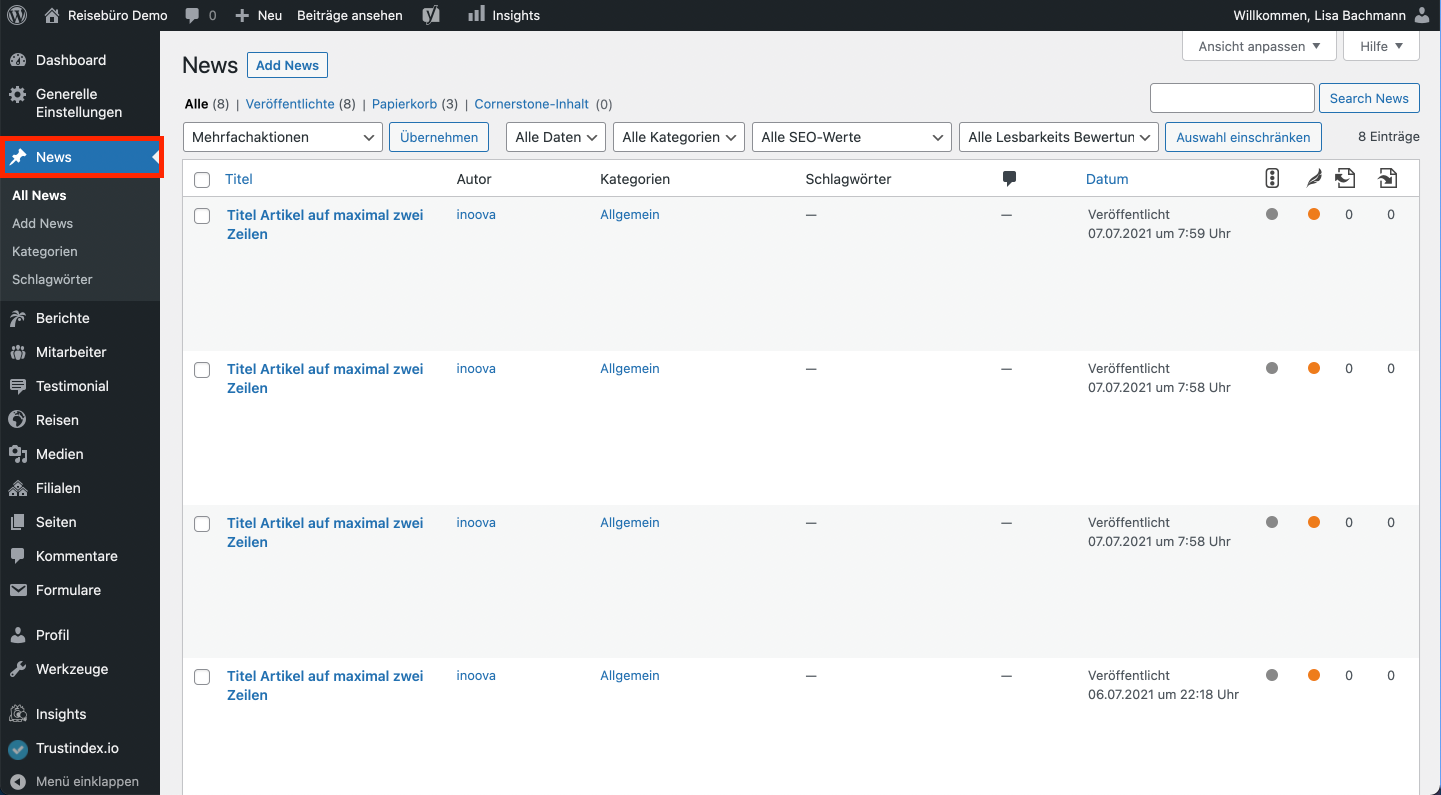Tick the select-all checkbox beside Titel

pos(202,180)
